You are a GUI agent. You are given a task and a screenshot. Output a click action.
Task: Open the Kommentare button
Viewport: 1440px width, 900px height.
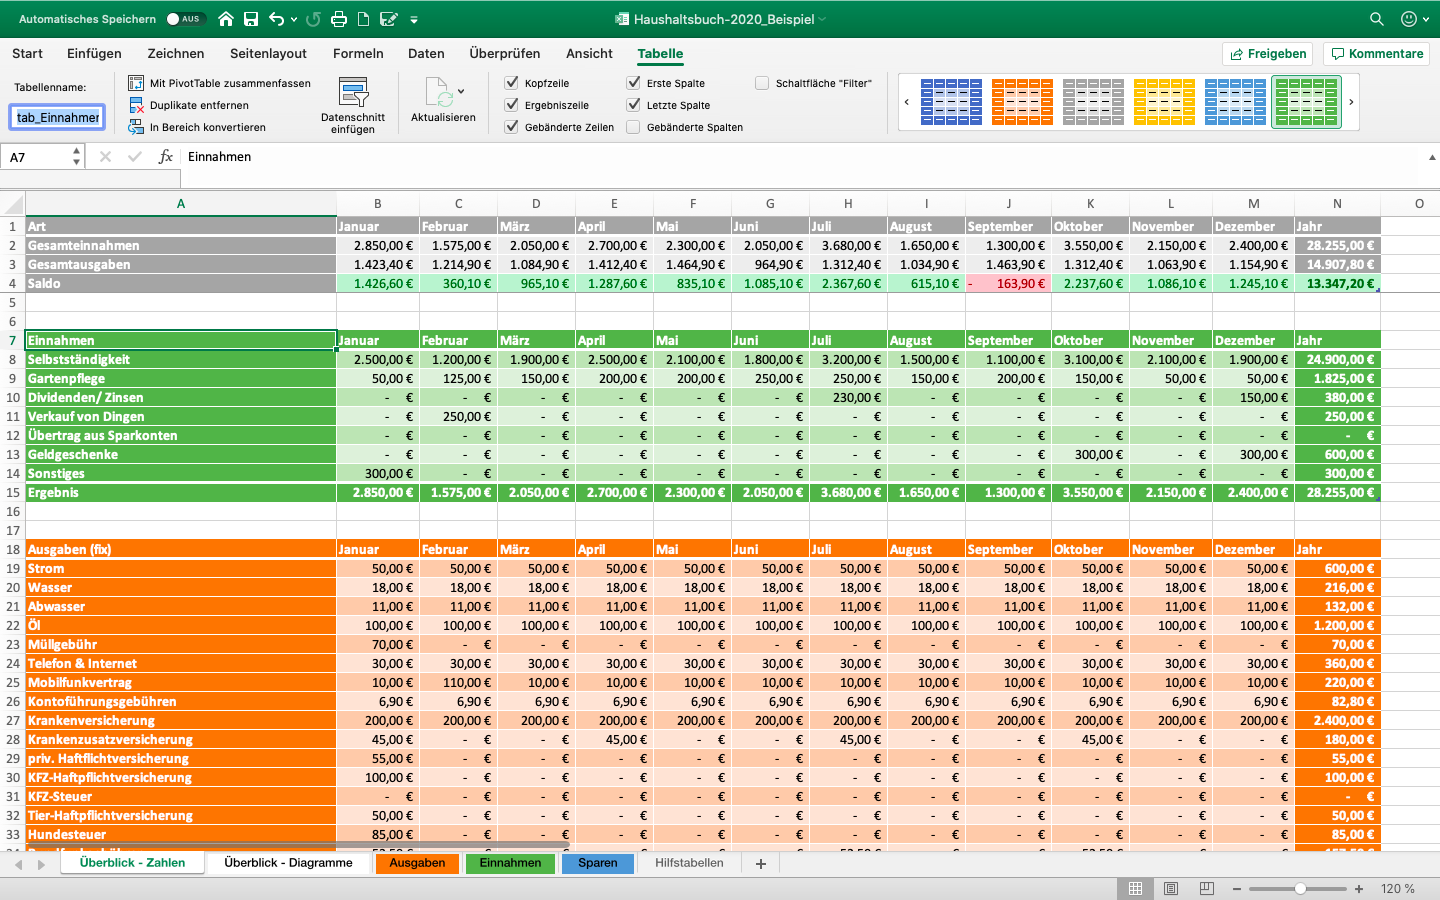1377,54
